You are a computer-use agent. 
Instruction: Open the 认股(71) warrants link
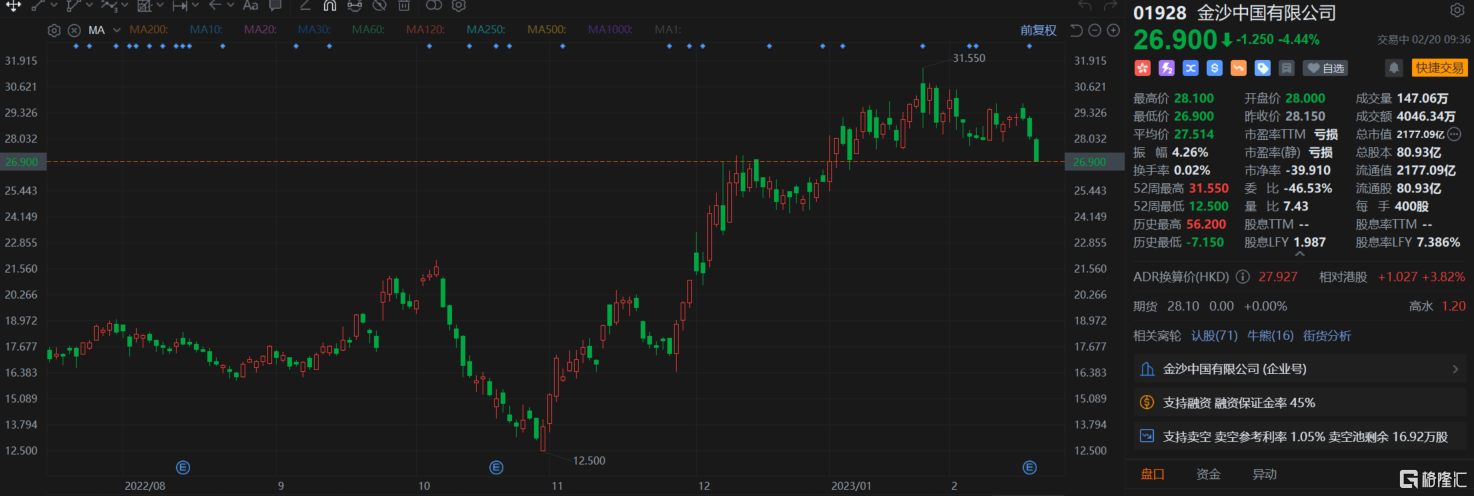point(1214,335)
